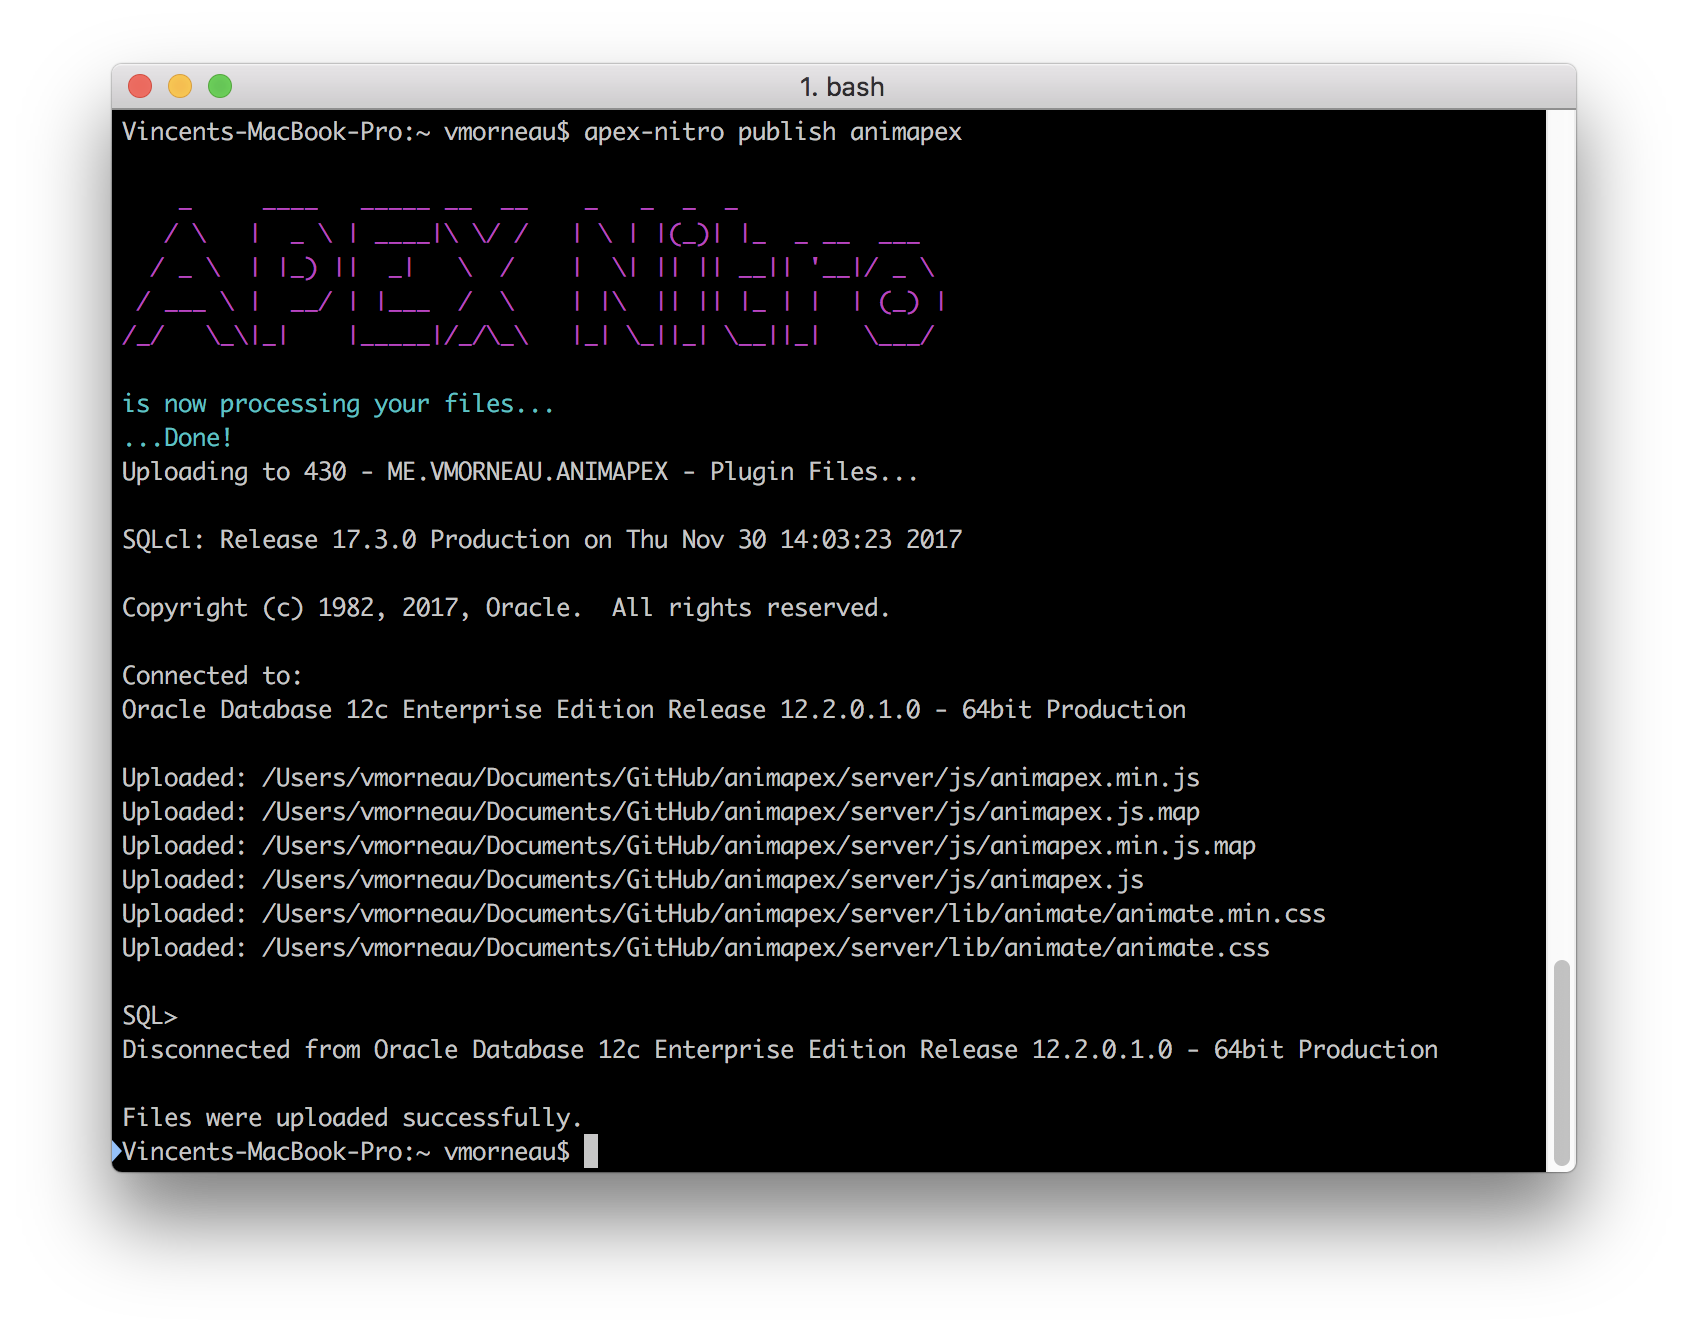The image size is (1688, 1332).
Task: Click the Oracle copyright notice line
Action: (x=505, y=608)
